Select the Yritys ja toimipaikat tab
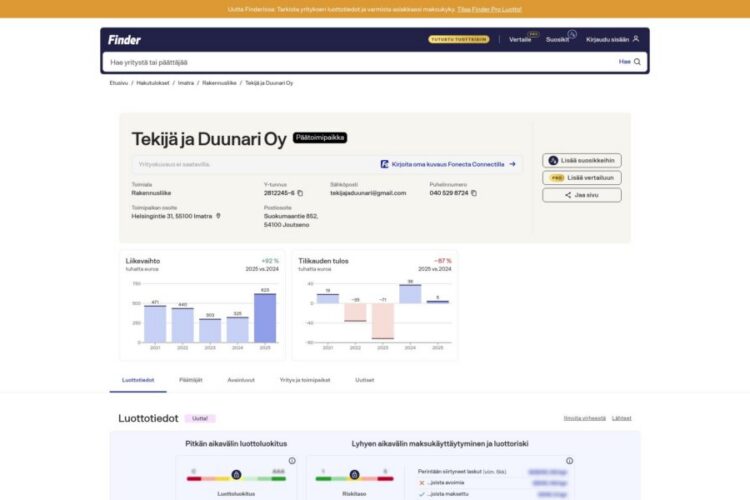750x500 pixels. point(304,380)
